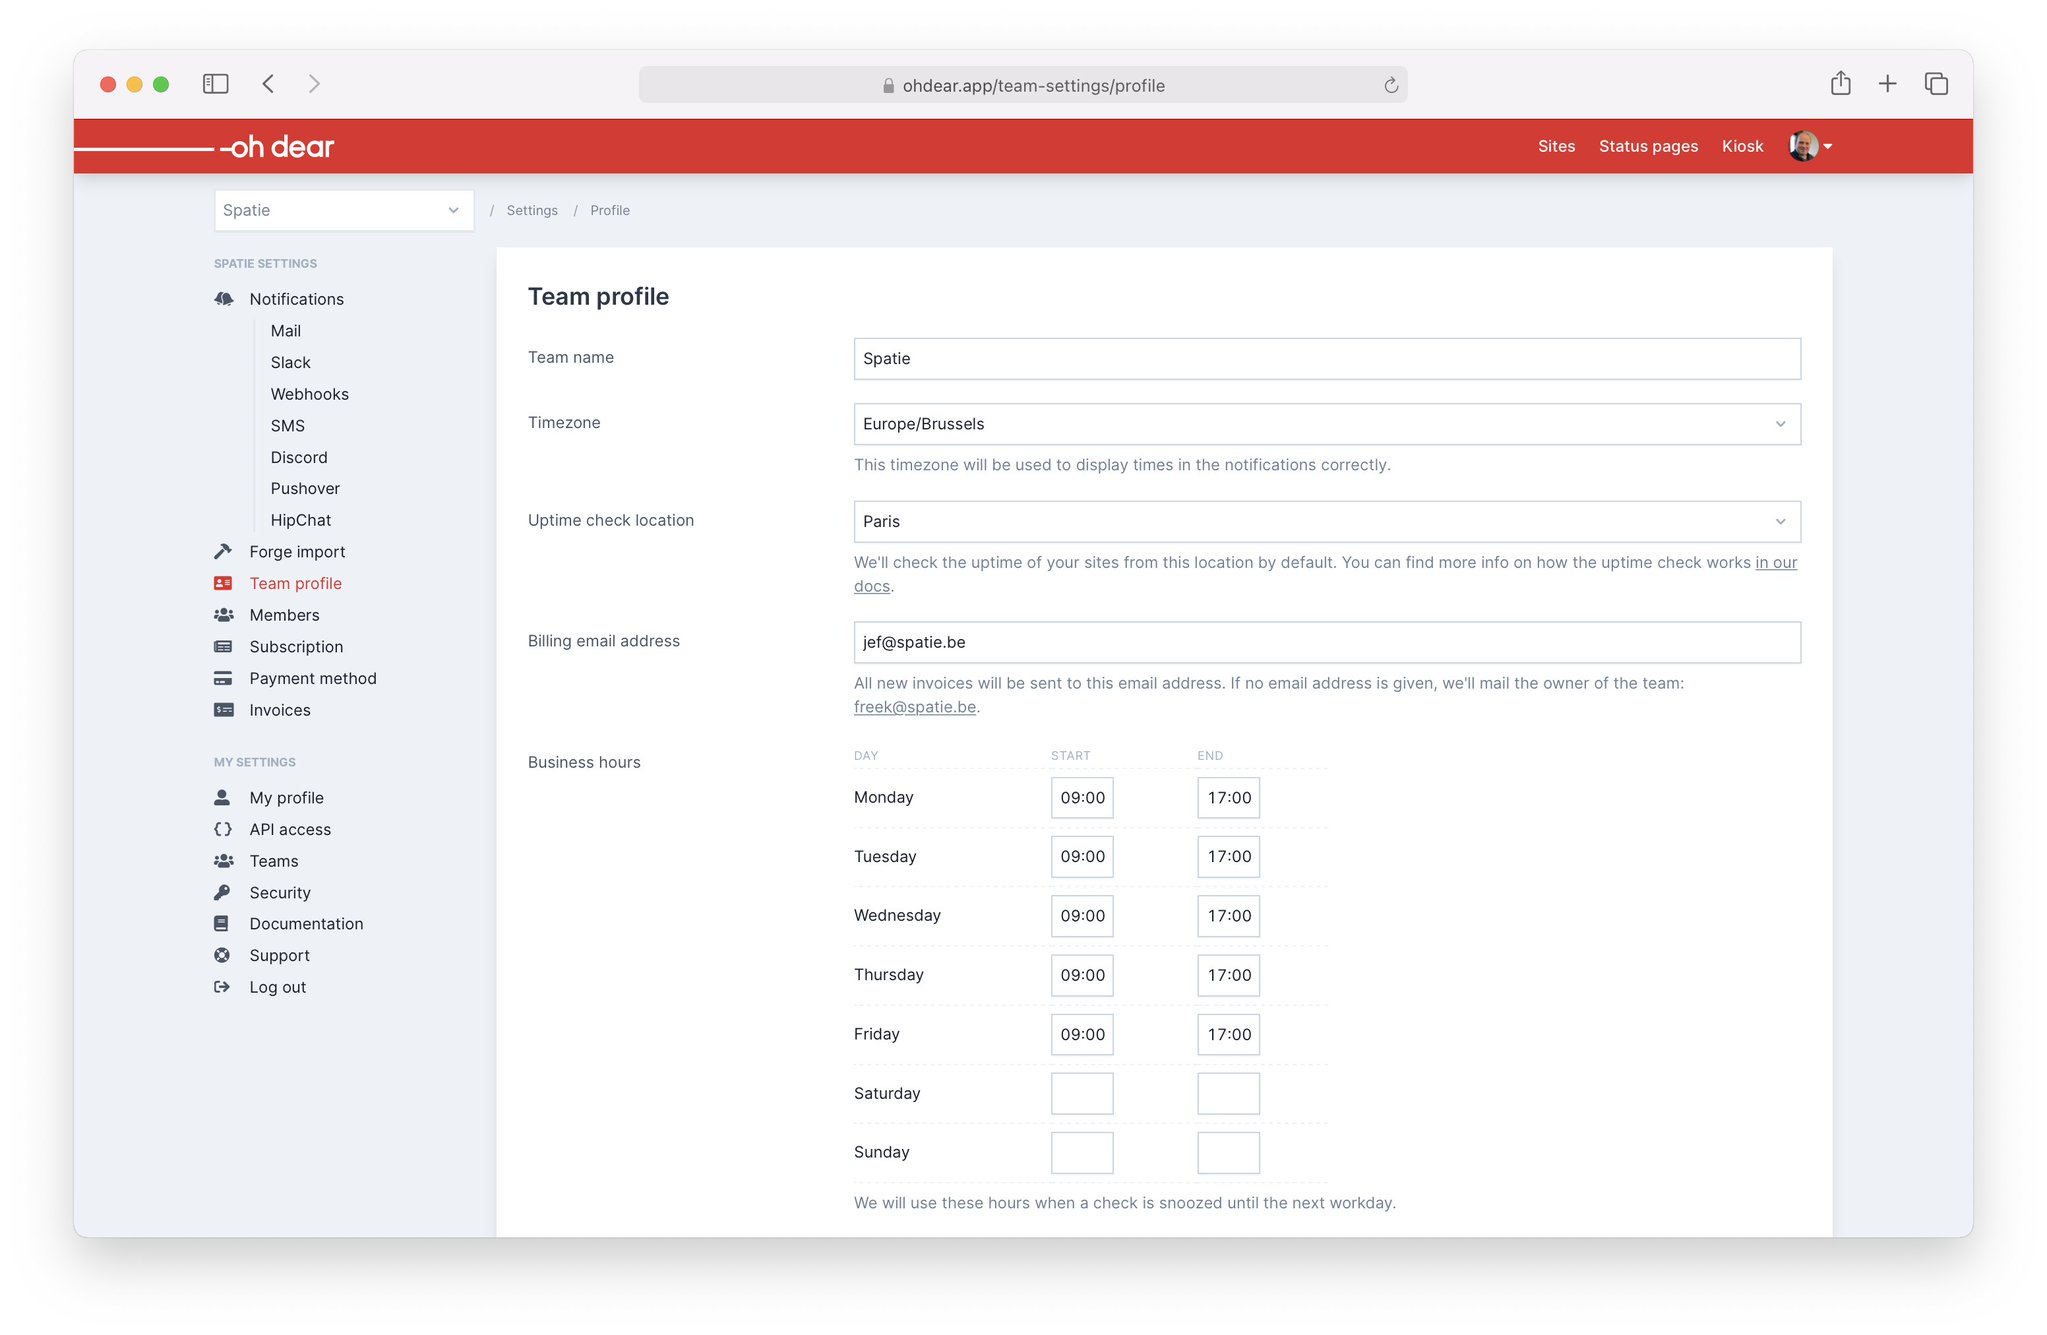2047x1335 pixels.
Task: Click Thursday end time field
Action: tap(1228, 975)
